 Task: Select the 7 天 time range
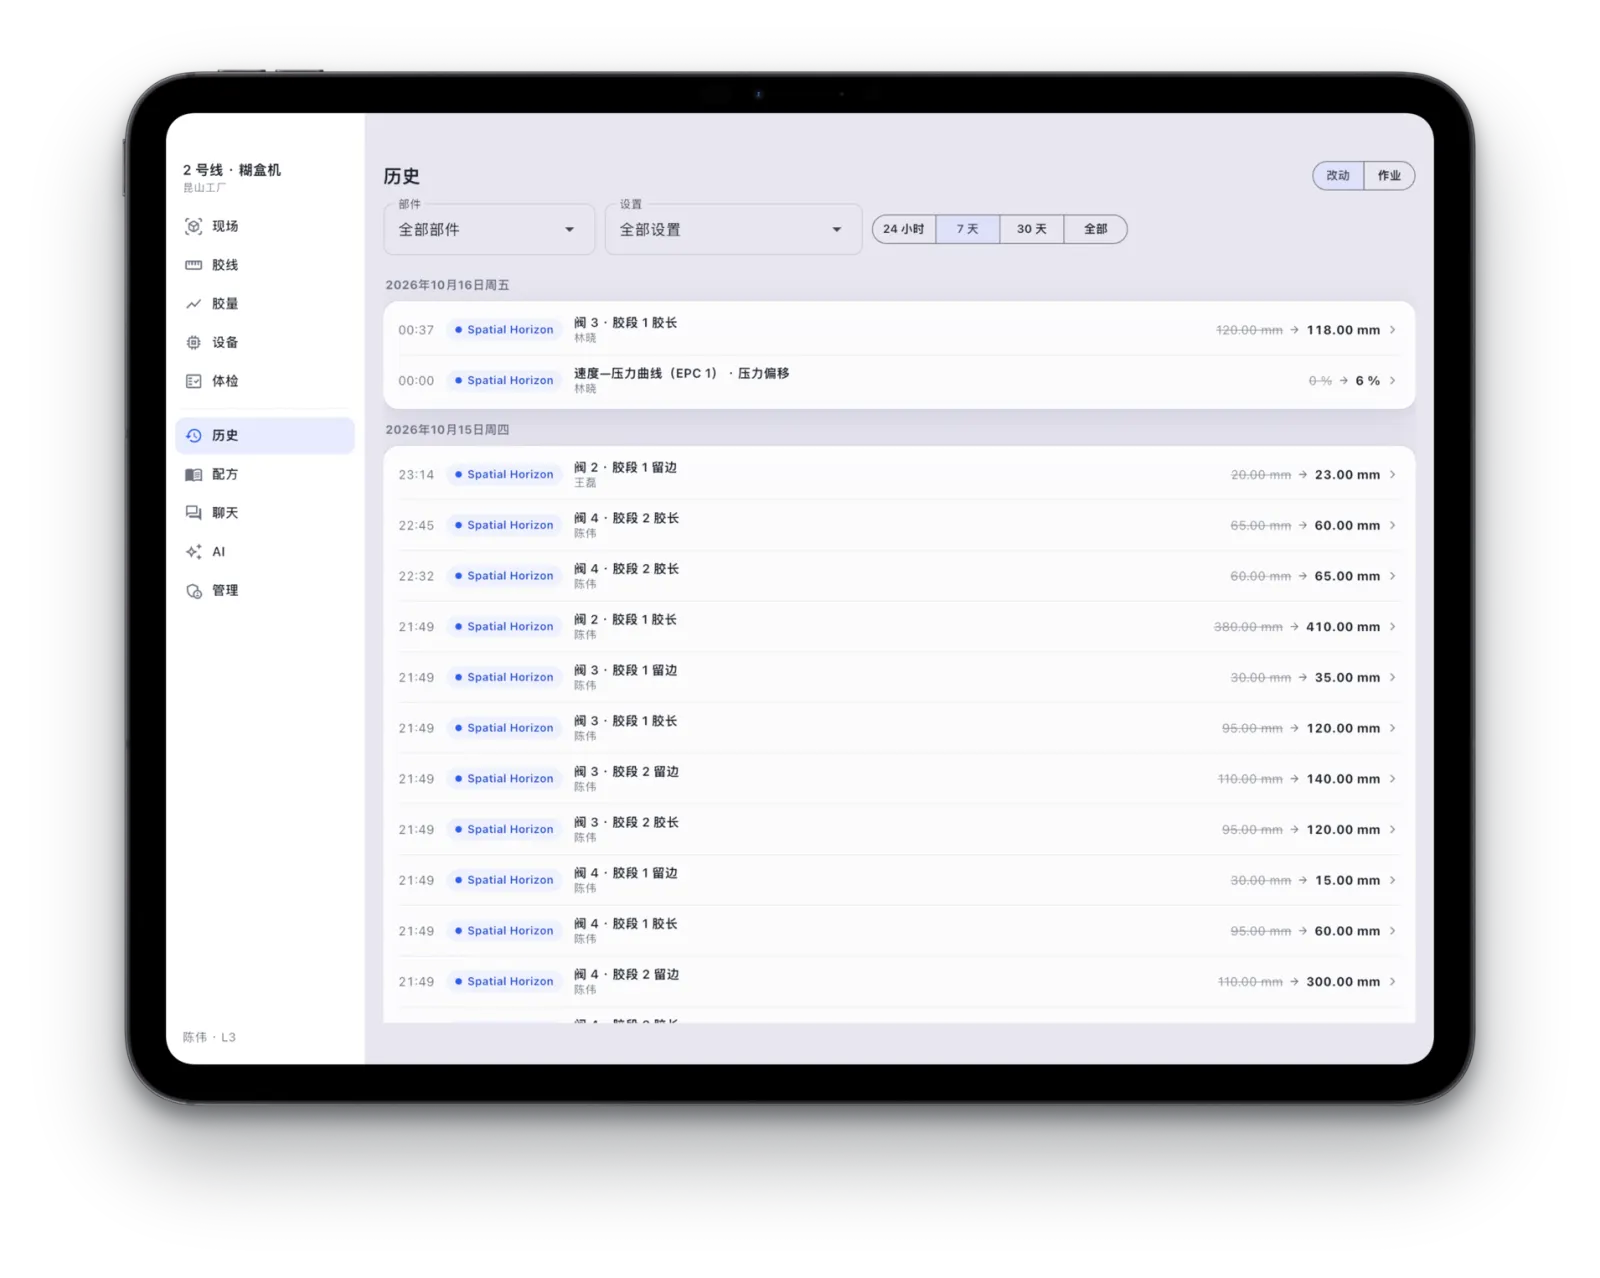(x=968, y=229)
